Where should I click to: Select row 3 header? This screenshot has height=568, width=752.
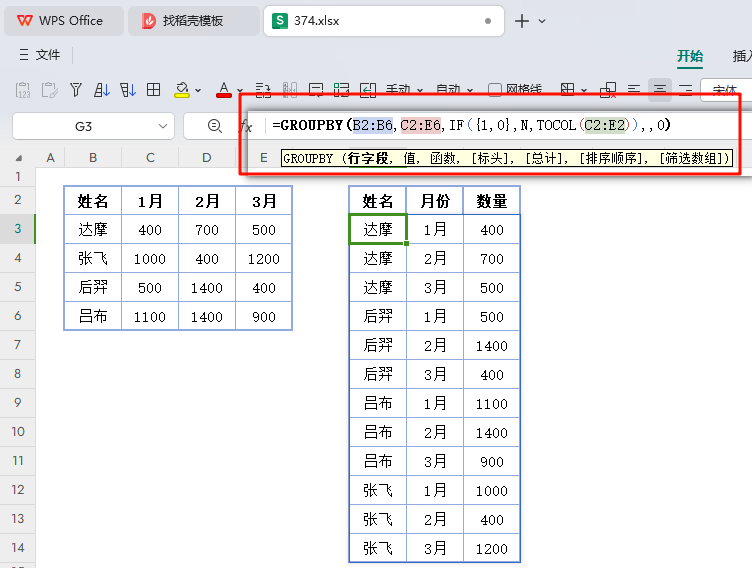pos(18,229)
